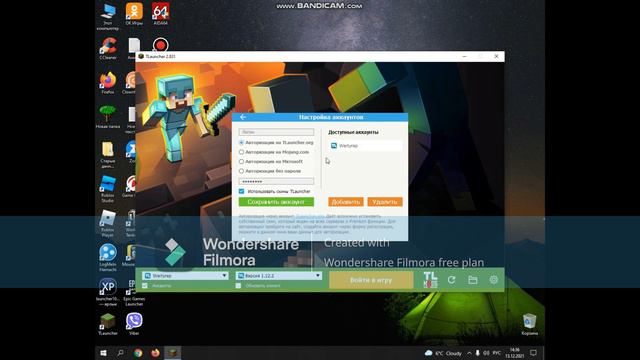Expand hidden system tray icons chevron
The height and width of the screenshot is (360, 640).
click(x=469, y=353)
